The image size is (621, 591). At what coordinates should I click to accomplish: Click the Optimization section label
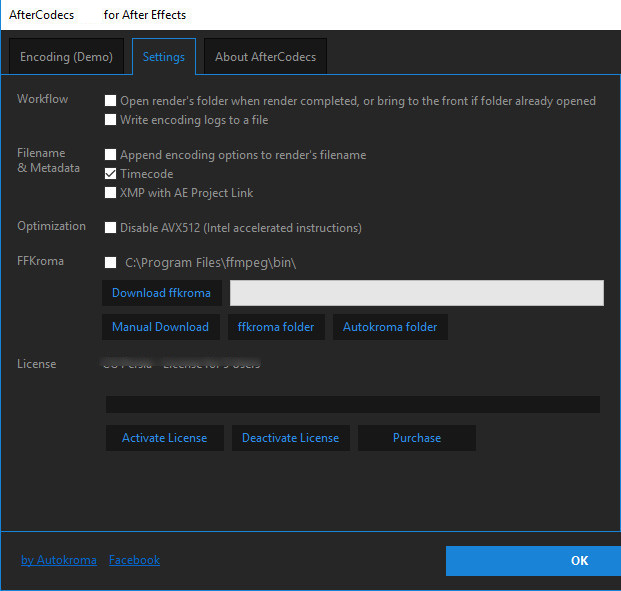[x=51, y=226]
